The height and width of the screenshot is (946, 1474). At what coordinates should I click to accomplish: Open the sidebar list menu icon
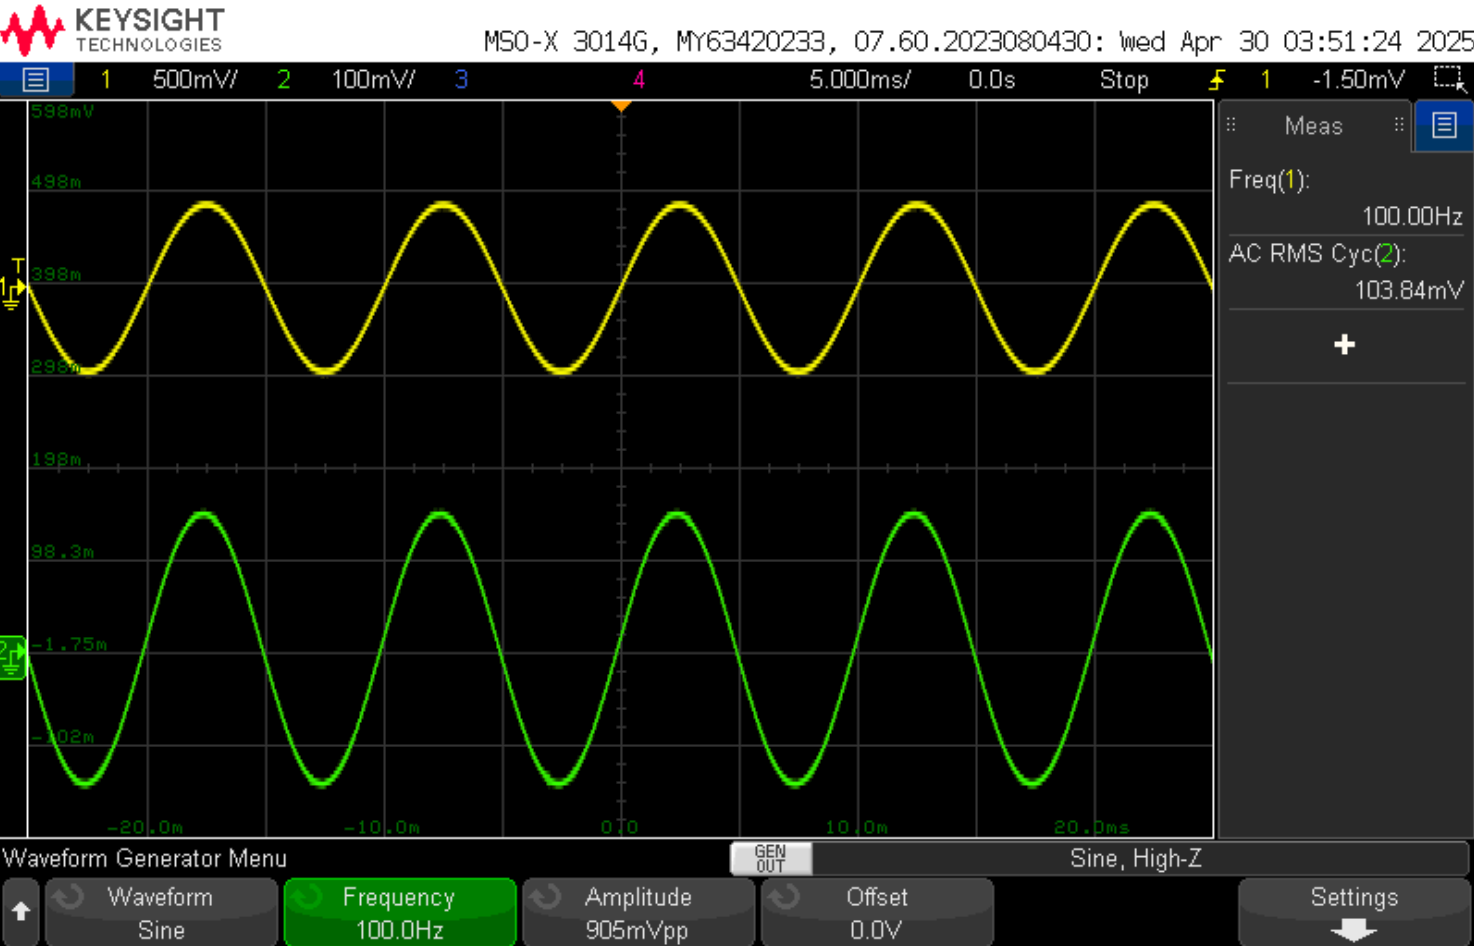pos(1444,125)
